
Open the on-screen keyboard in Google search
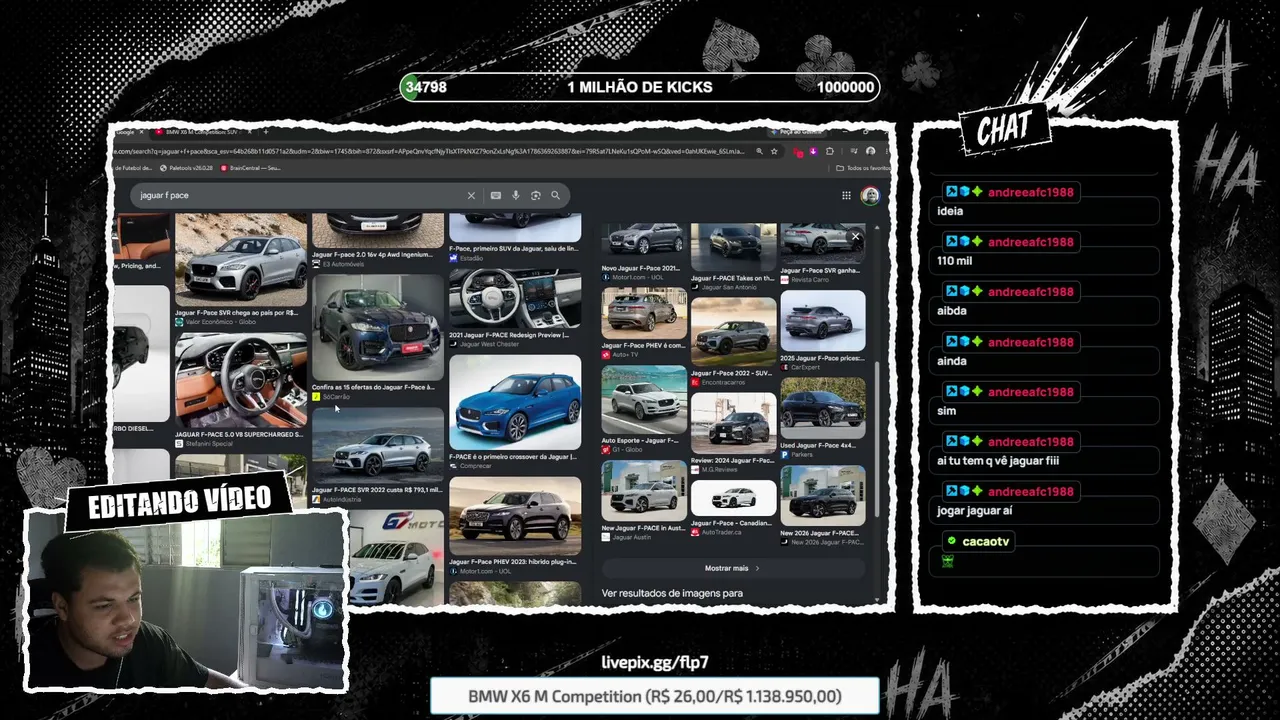coord(496,196)
